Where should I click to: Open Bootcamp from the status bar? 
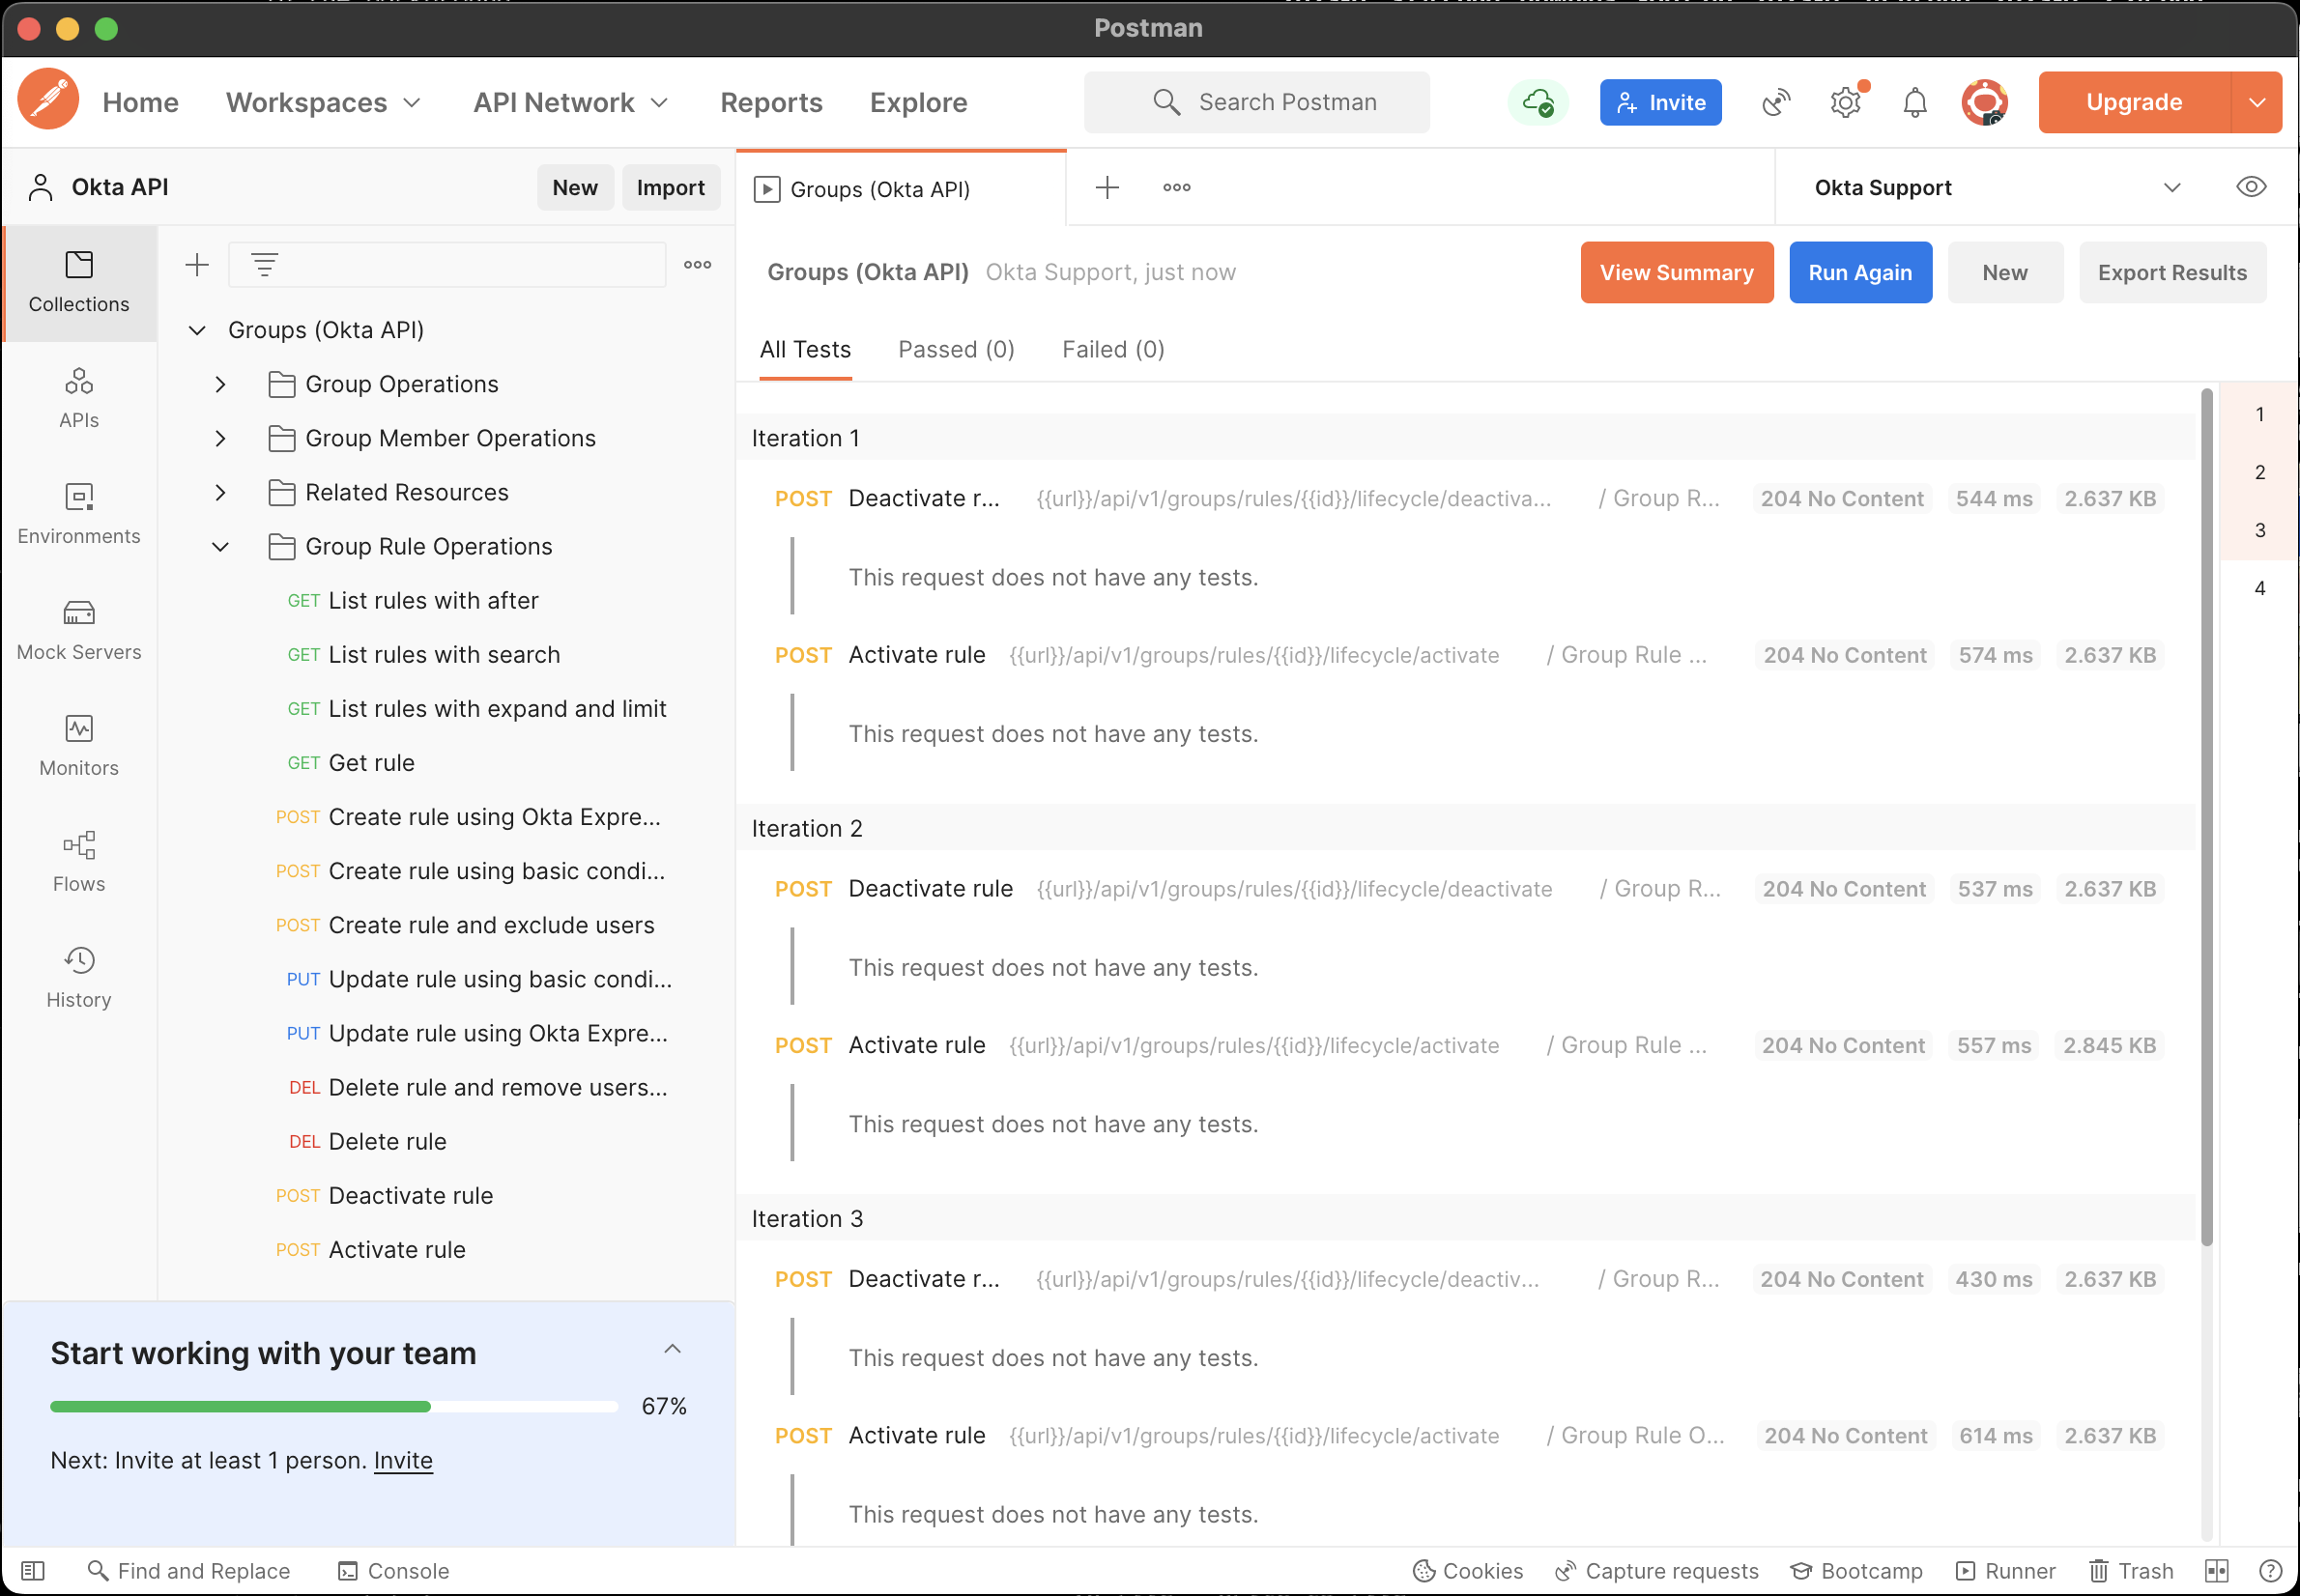coord(1857,1571)
